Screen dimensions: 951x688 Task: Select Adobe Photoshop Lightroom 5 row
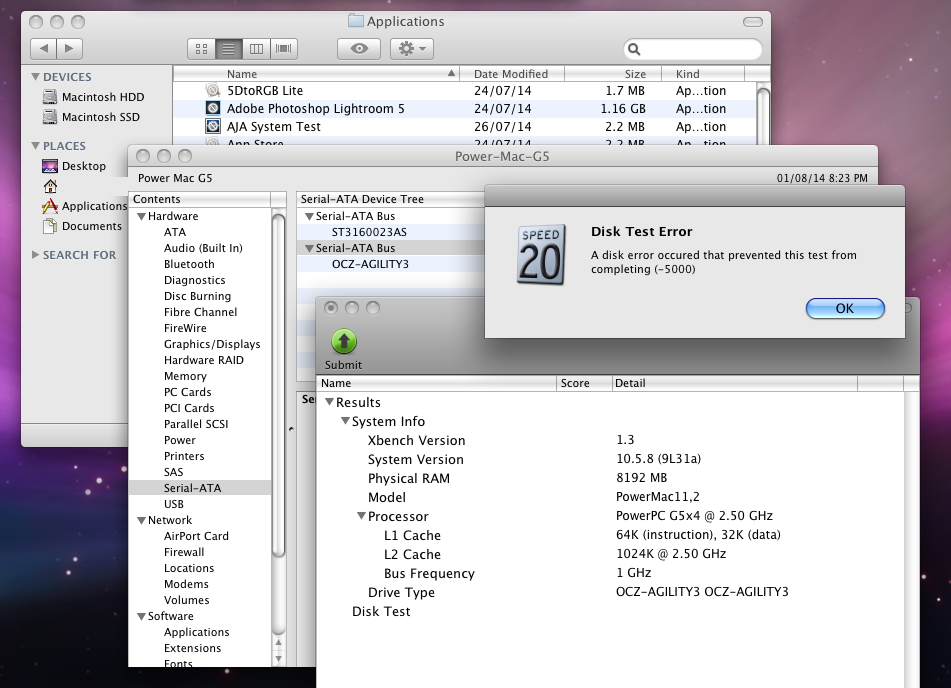point(465,109)
